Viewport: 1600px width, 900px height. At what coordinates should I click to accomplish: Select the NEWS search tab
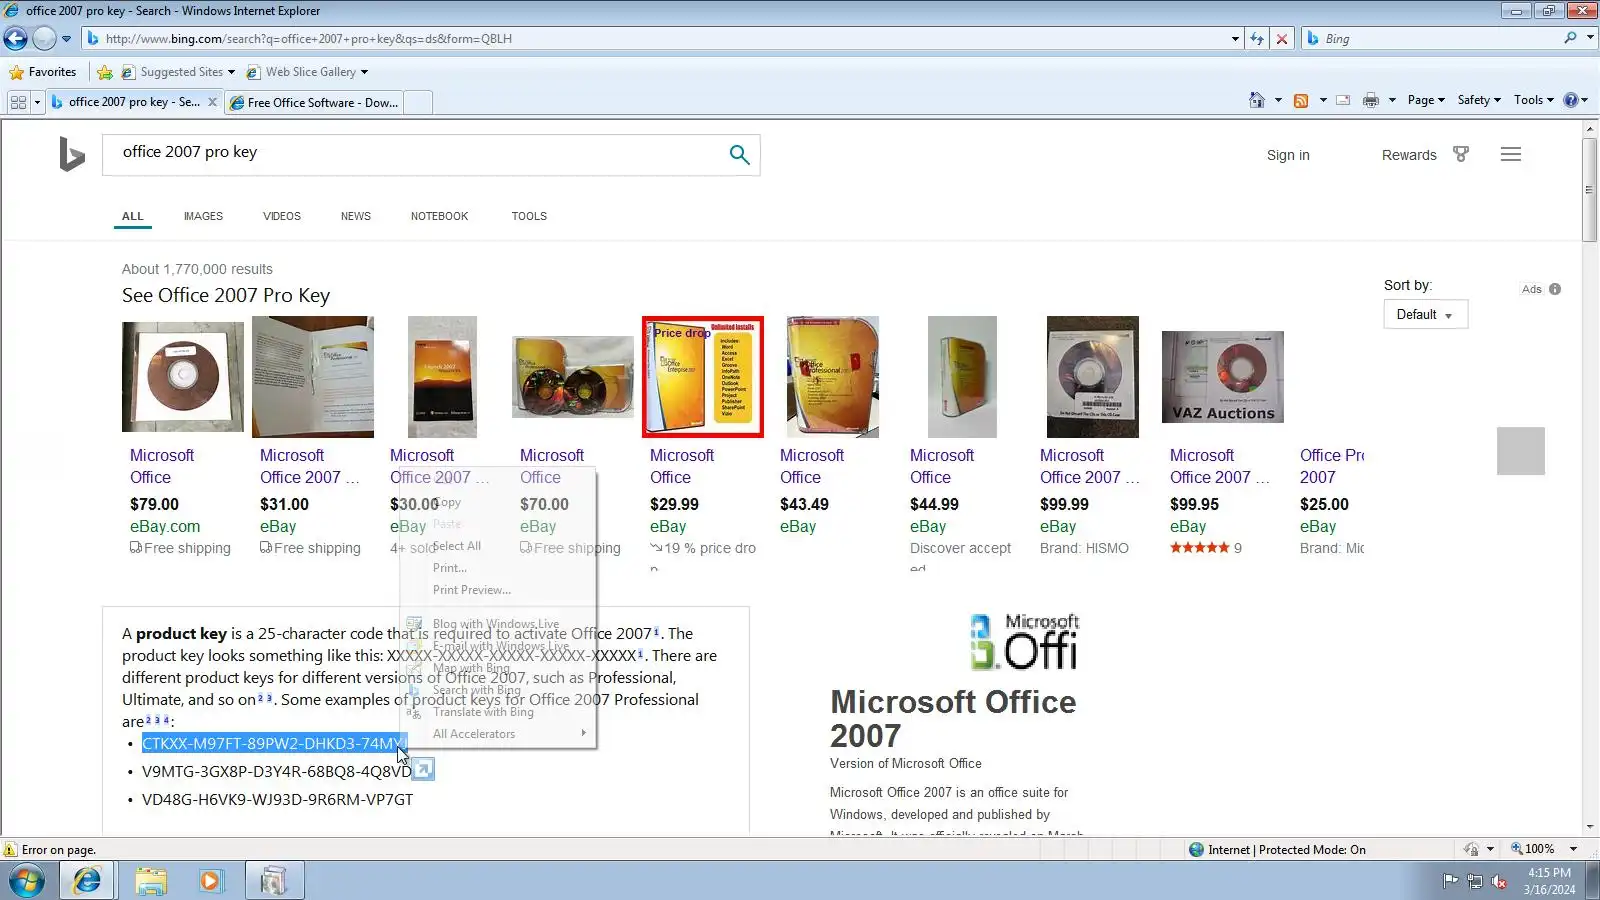click(x=356, y=216)
